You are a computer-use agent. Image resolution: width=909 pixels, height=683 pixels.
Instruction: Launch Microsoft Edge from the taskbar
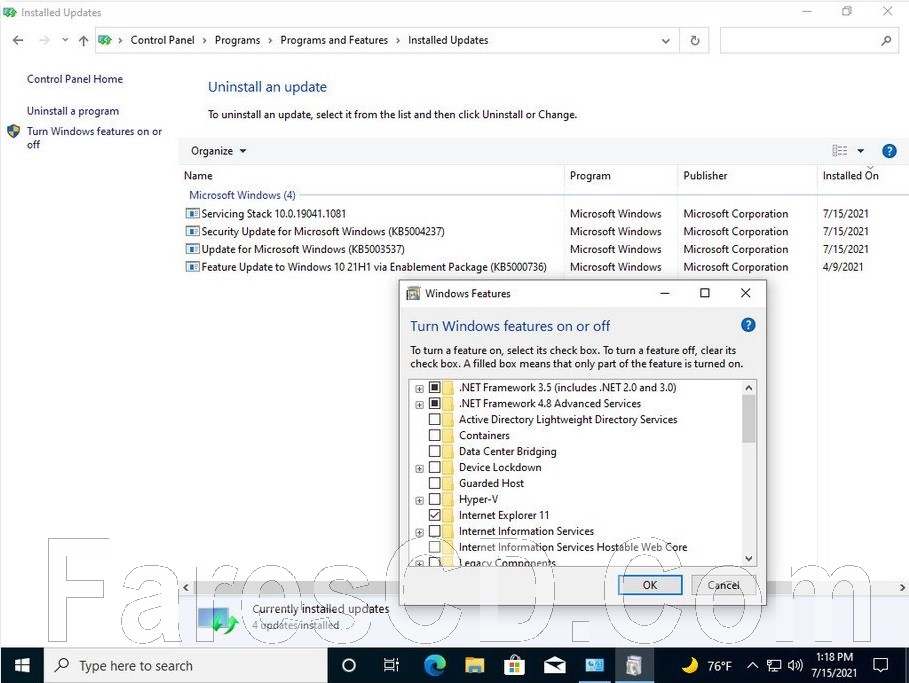click(434, 665)
